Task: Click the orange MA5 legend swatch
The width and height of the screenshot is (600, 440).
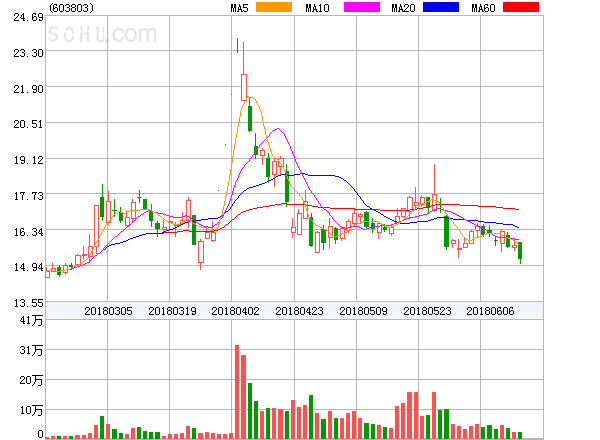Action: 274,7
